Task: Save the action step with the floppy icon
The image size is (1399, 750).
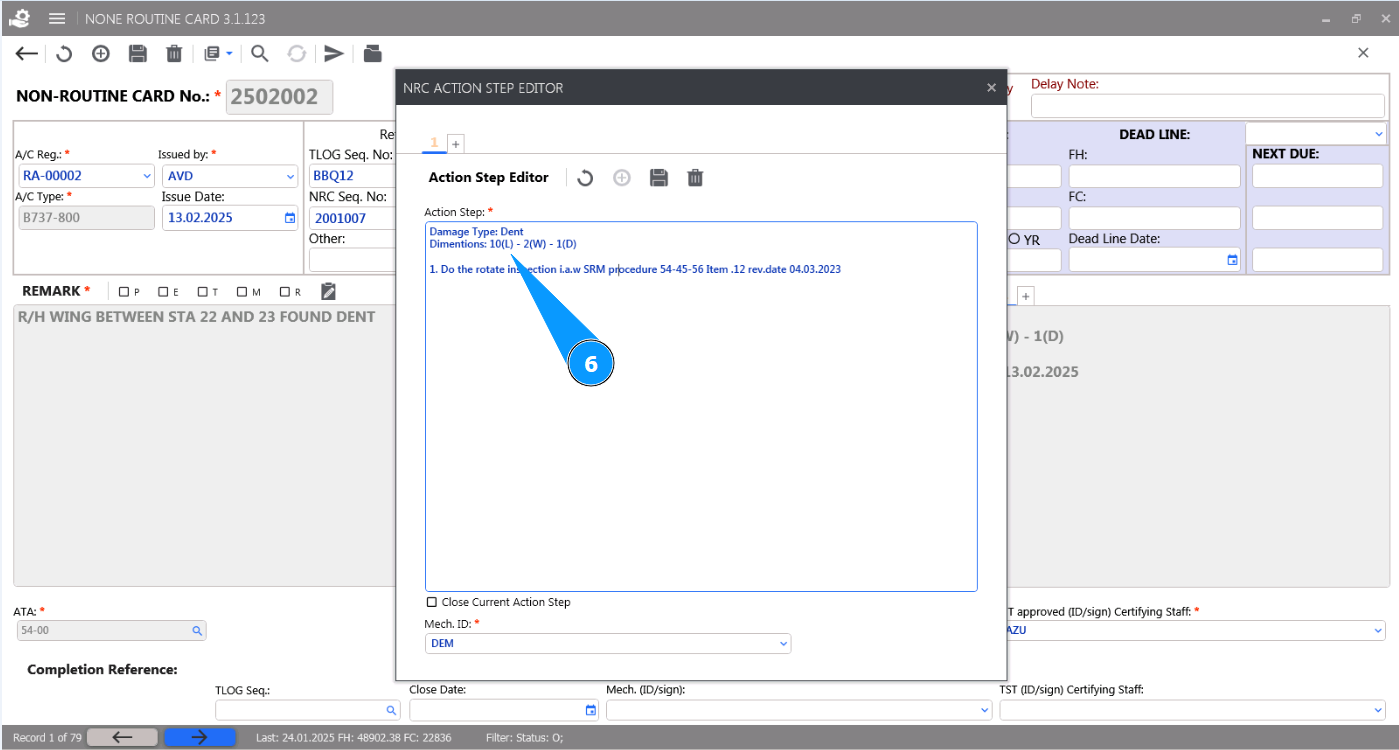Action: pos(659,178)
